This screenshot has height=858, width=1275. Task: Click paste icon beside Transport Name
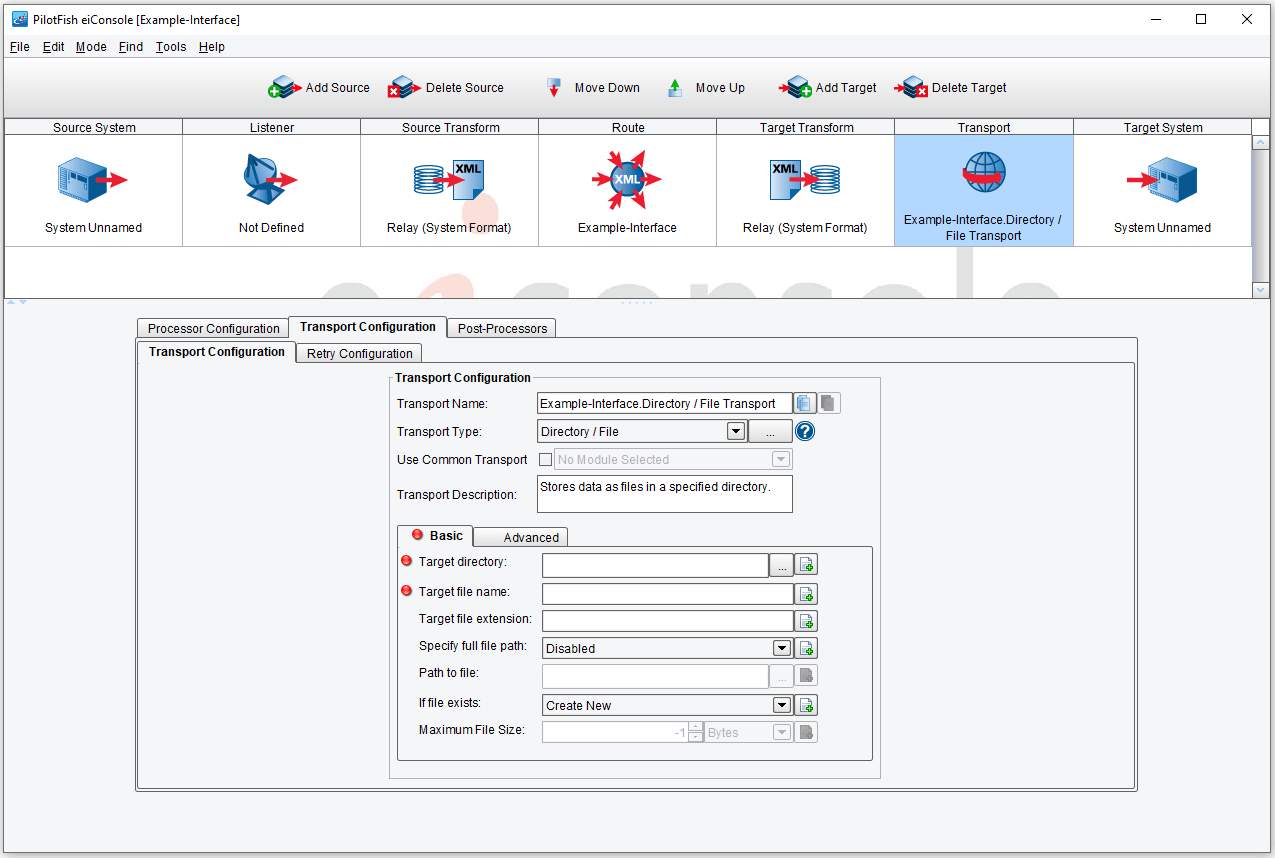tap(829, 403)
